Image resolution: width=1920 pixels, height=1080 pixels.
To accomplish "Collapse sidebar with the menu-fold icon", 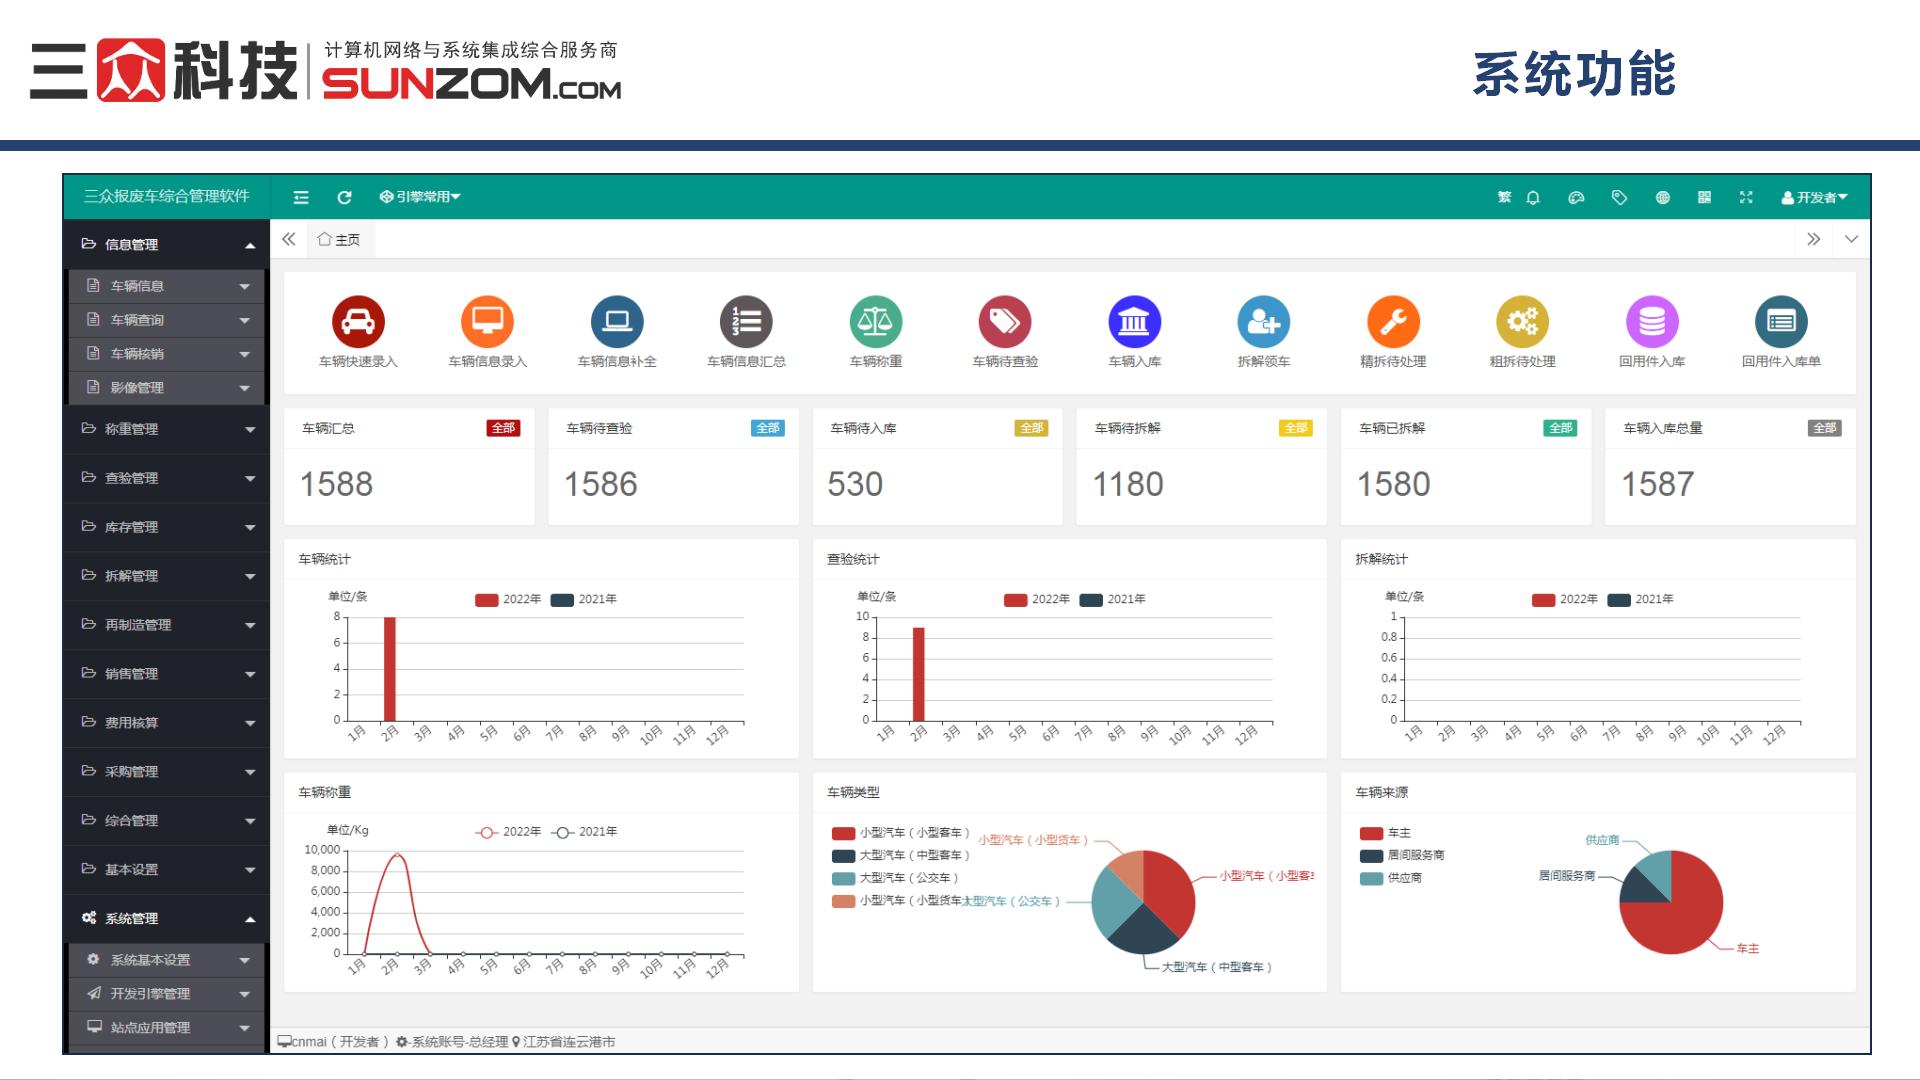I will coord(301,197).
